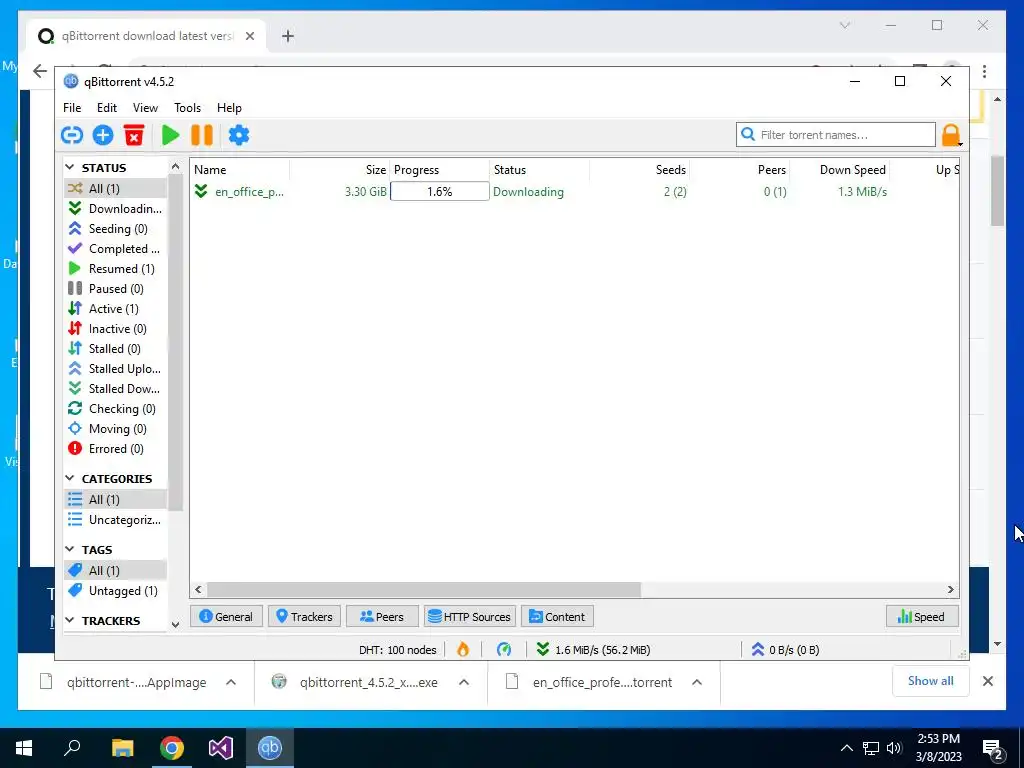Select All (1) under TAGS
Viewport: 1024px width, 768px height.
pos(116,571)
